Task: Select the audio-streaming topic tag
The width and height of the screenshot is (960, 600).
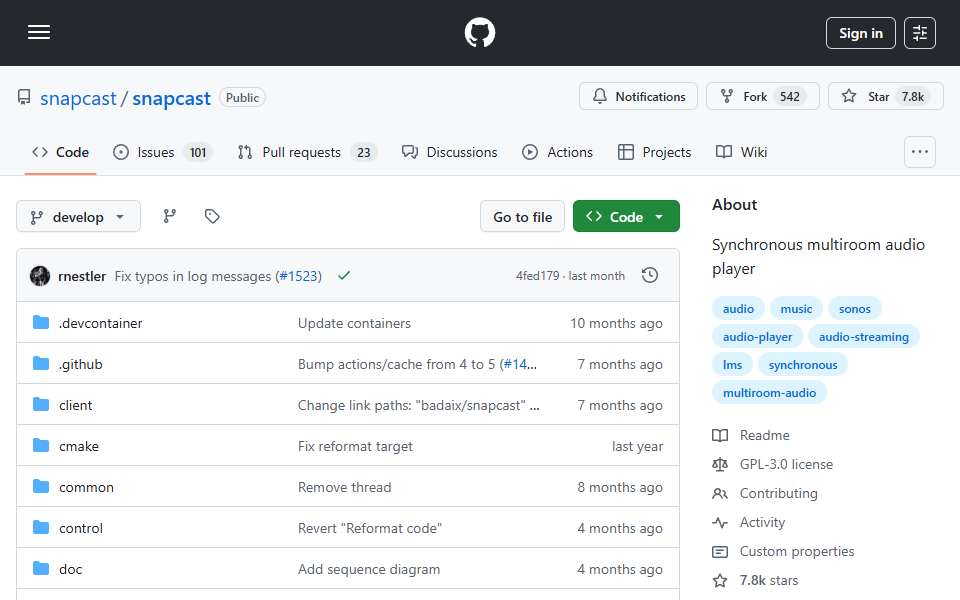Action: (863, 337)
